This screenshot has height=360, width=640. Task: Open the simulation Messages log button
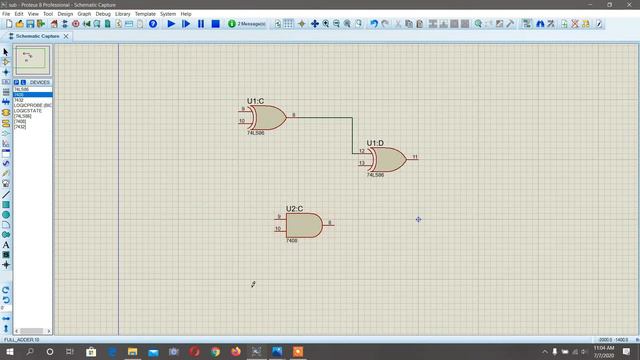[247, 24]
